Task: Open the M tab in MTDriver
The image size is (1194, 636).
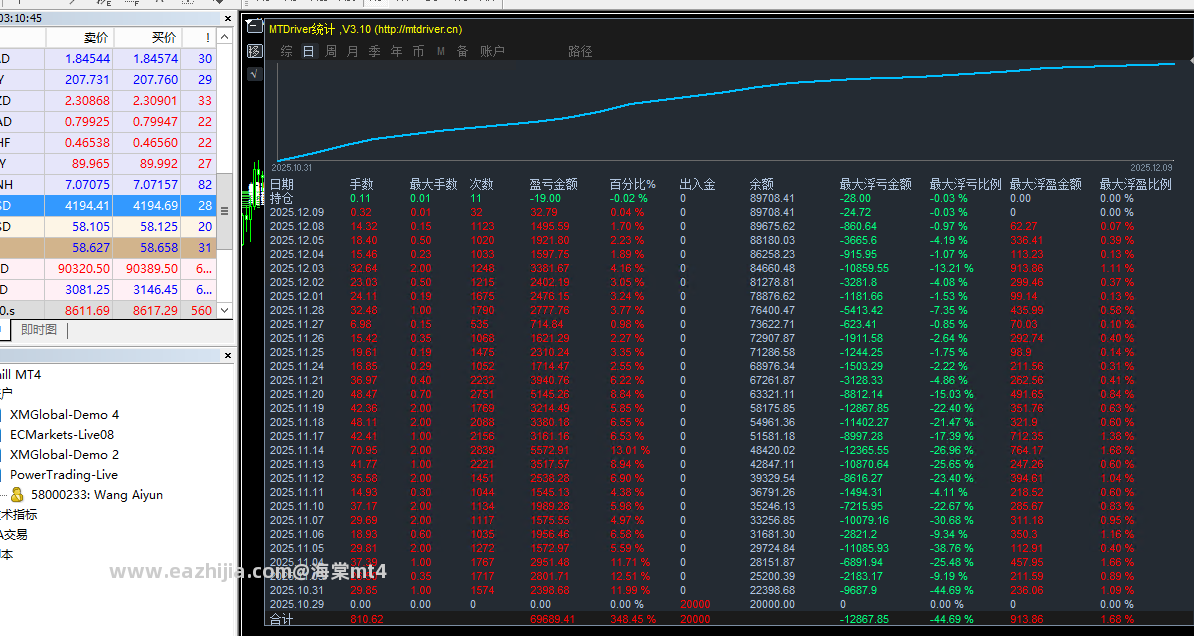Action: [441, 51]
